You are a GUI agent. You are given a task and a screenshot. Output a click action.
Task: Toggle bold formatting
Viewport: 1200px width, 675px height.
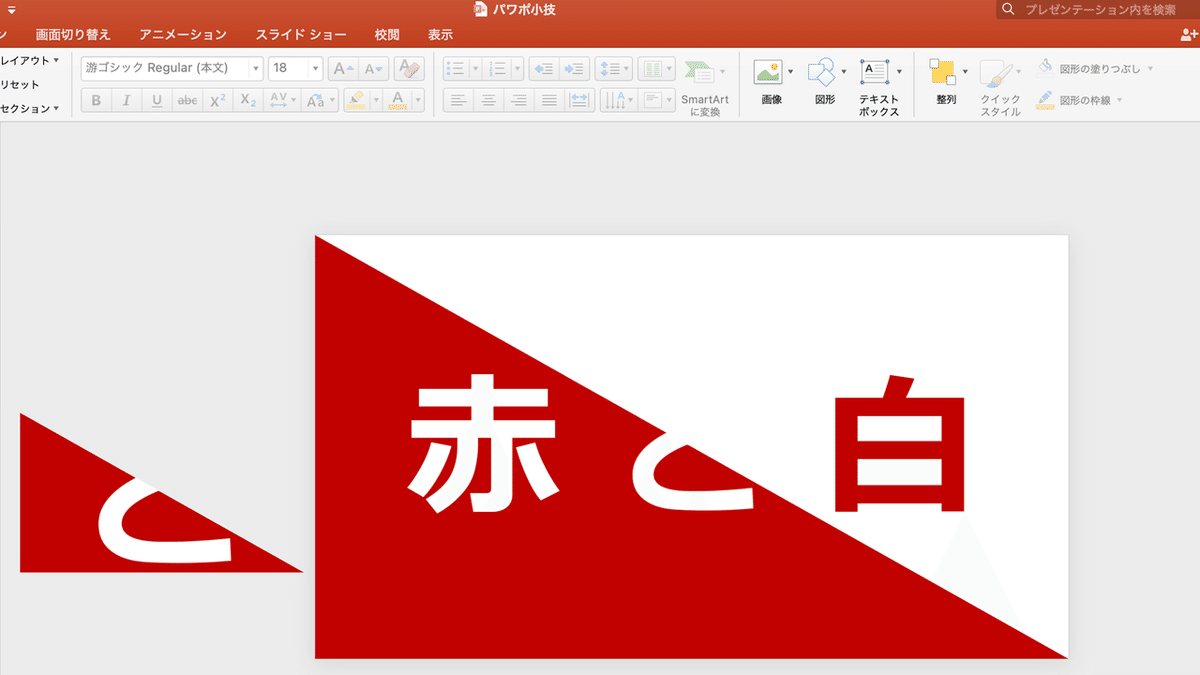tap(96, 100)
